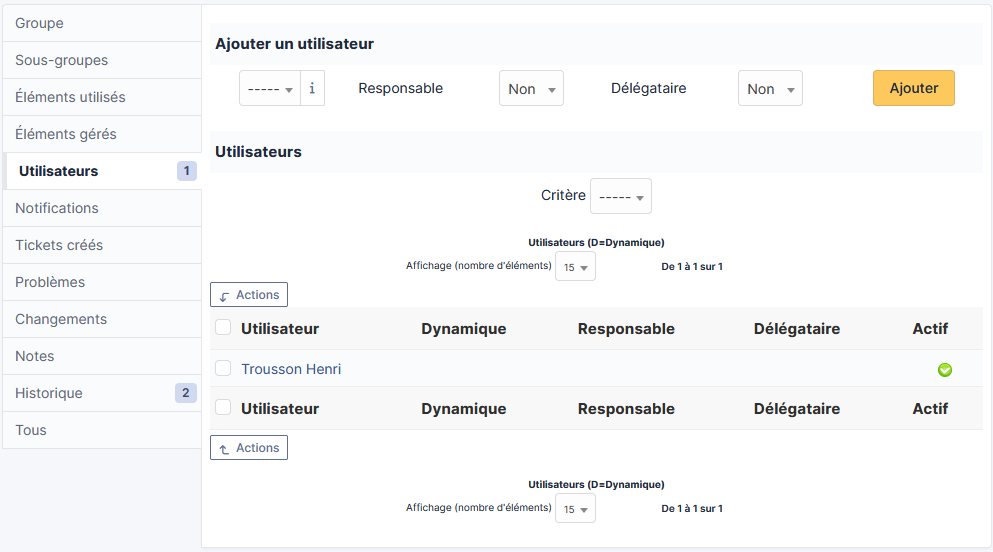Click the green active status icon
Screen dimensions: 993x552
tap(944, 370)
